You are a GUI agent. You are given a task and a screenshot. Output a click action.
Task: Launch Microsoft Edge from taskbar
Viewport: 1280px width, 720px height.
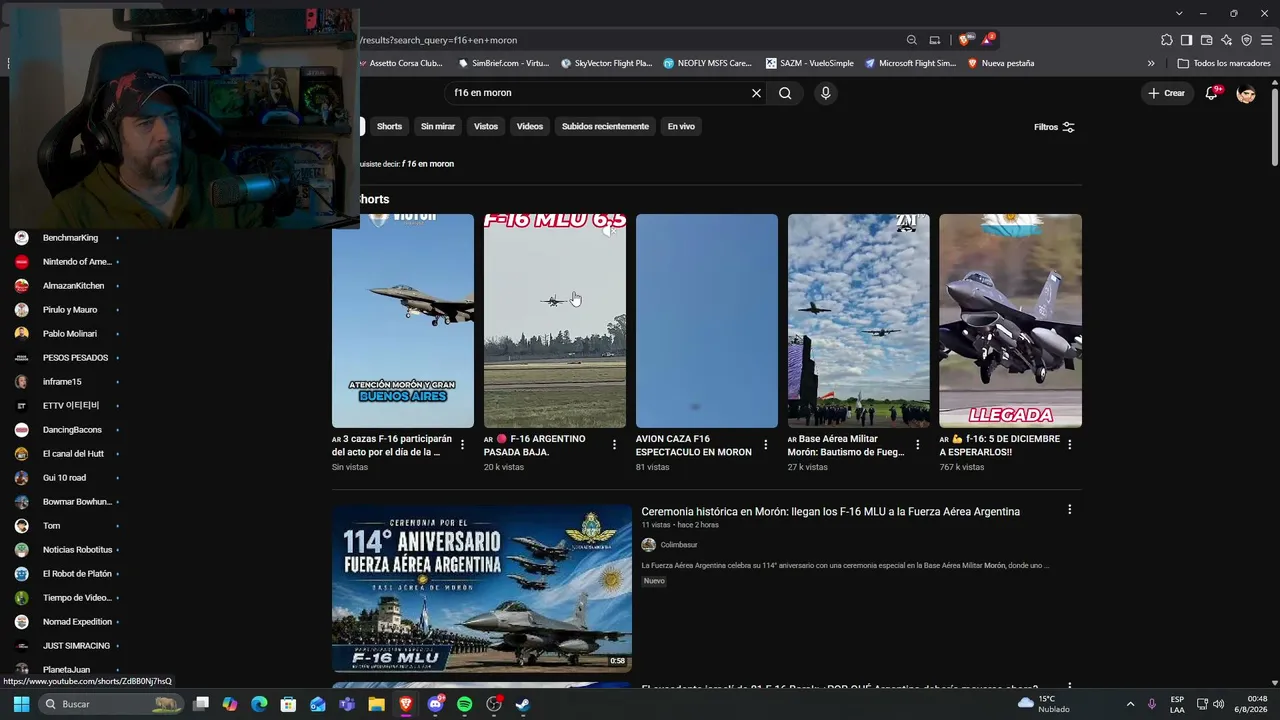click(x=259, y=704)
